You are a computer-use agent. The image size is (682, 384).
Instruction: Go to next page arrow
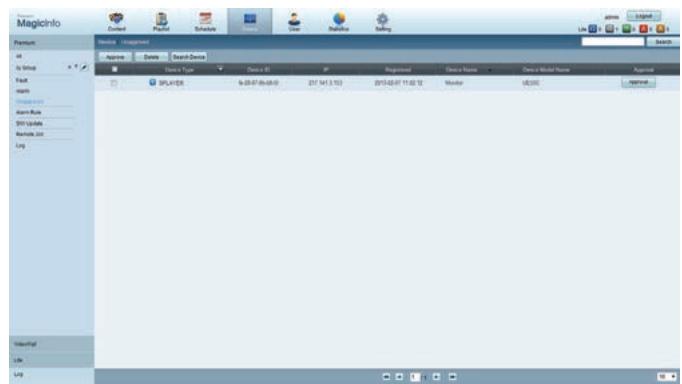(437, 377)
